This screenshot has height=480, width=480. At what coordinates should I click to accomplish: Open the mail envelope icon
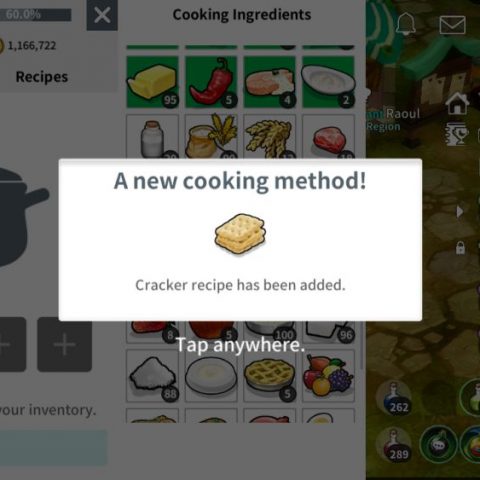(452, 25)
